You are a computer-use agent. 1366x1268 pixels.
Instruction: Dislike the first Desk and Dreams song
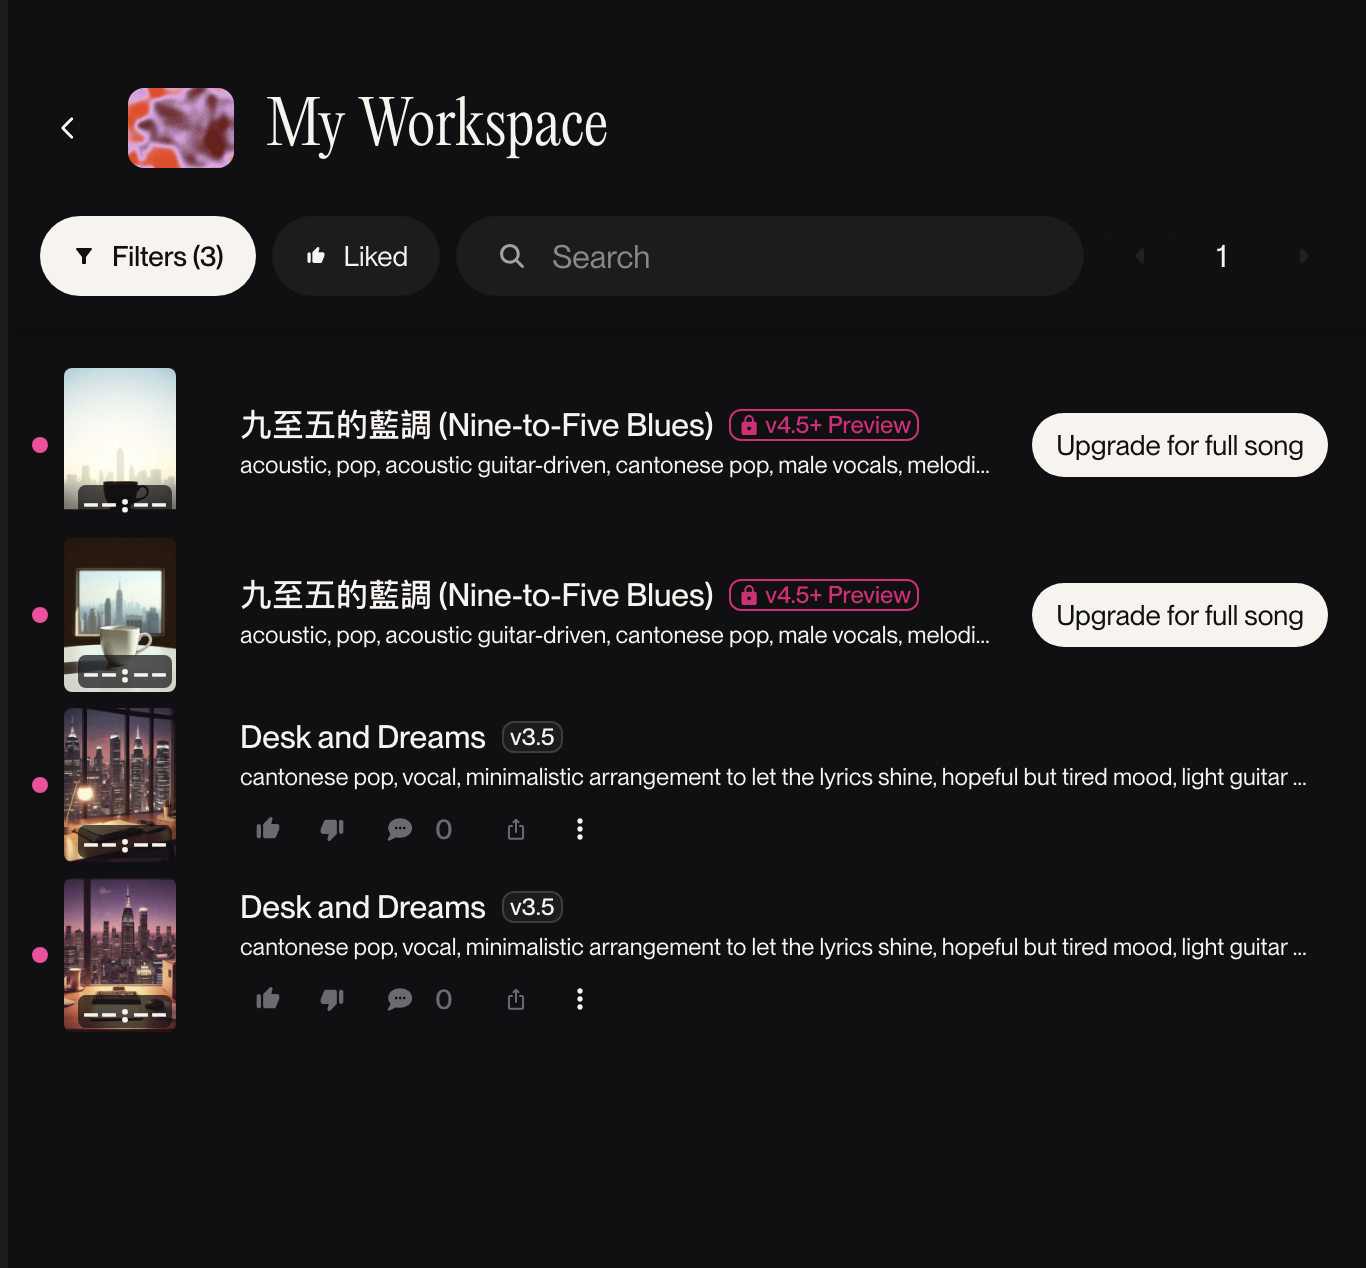(332, 829)
